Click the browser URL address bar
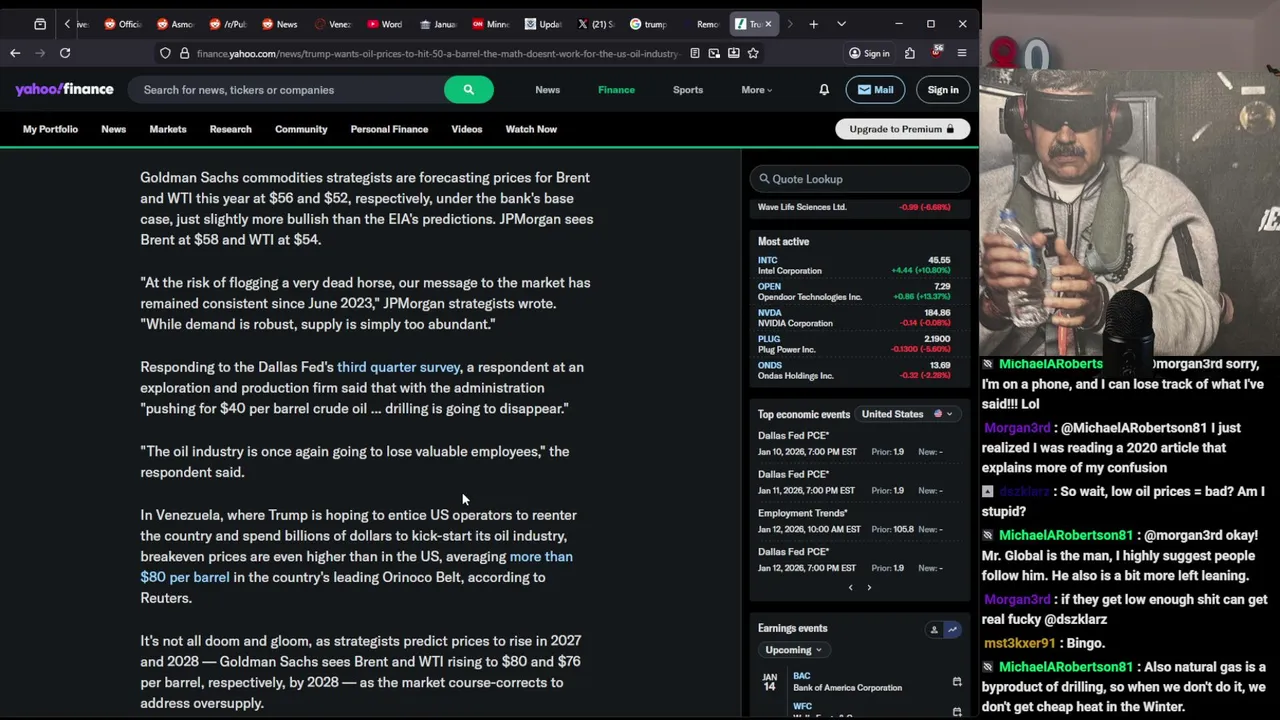This screenshot has width=1280, height=720. coord(437,53)
